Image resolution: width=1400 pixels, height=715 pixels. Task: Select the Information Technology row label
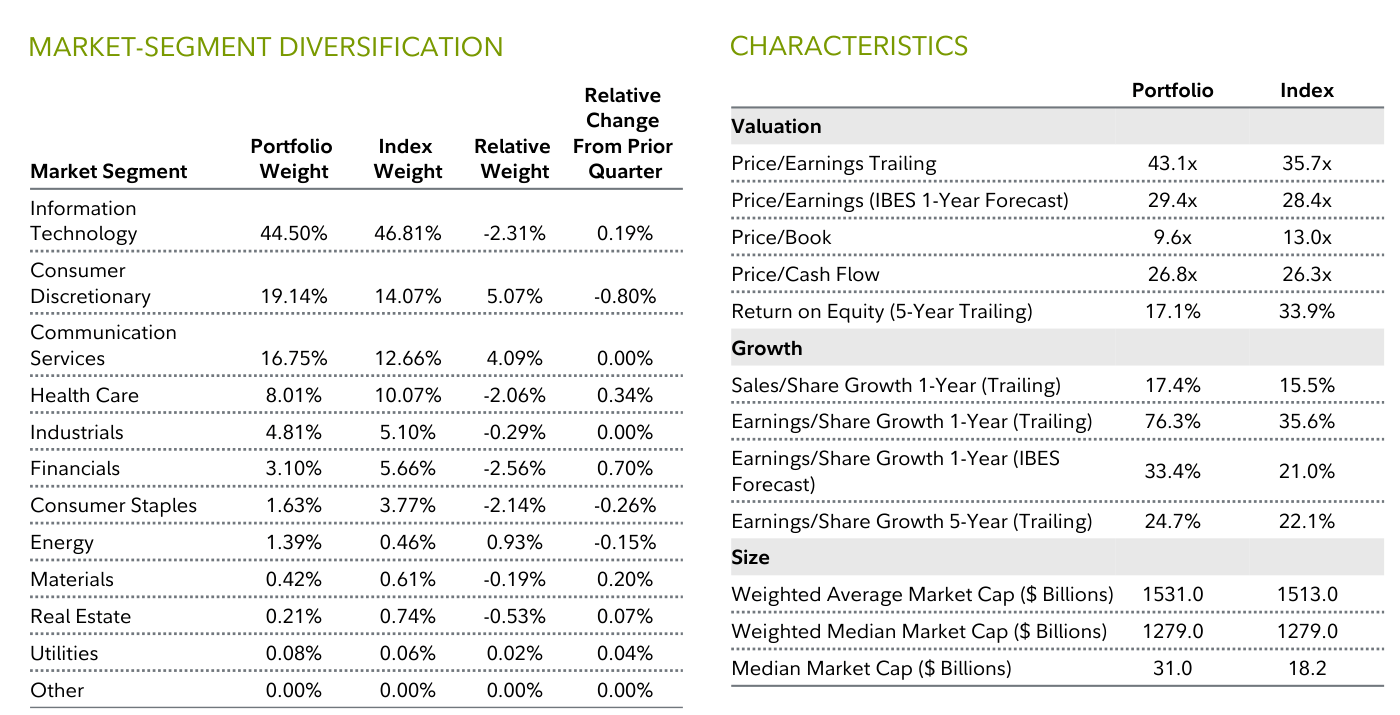coord(83,221)
